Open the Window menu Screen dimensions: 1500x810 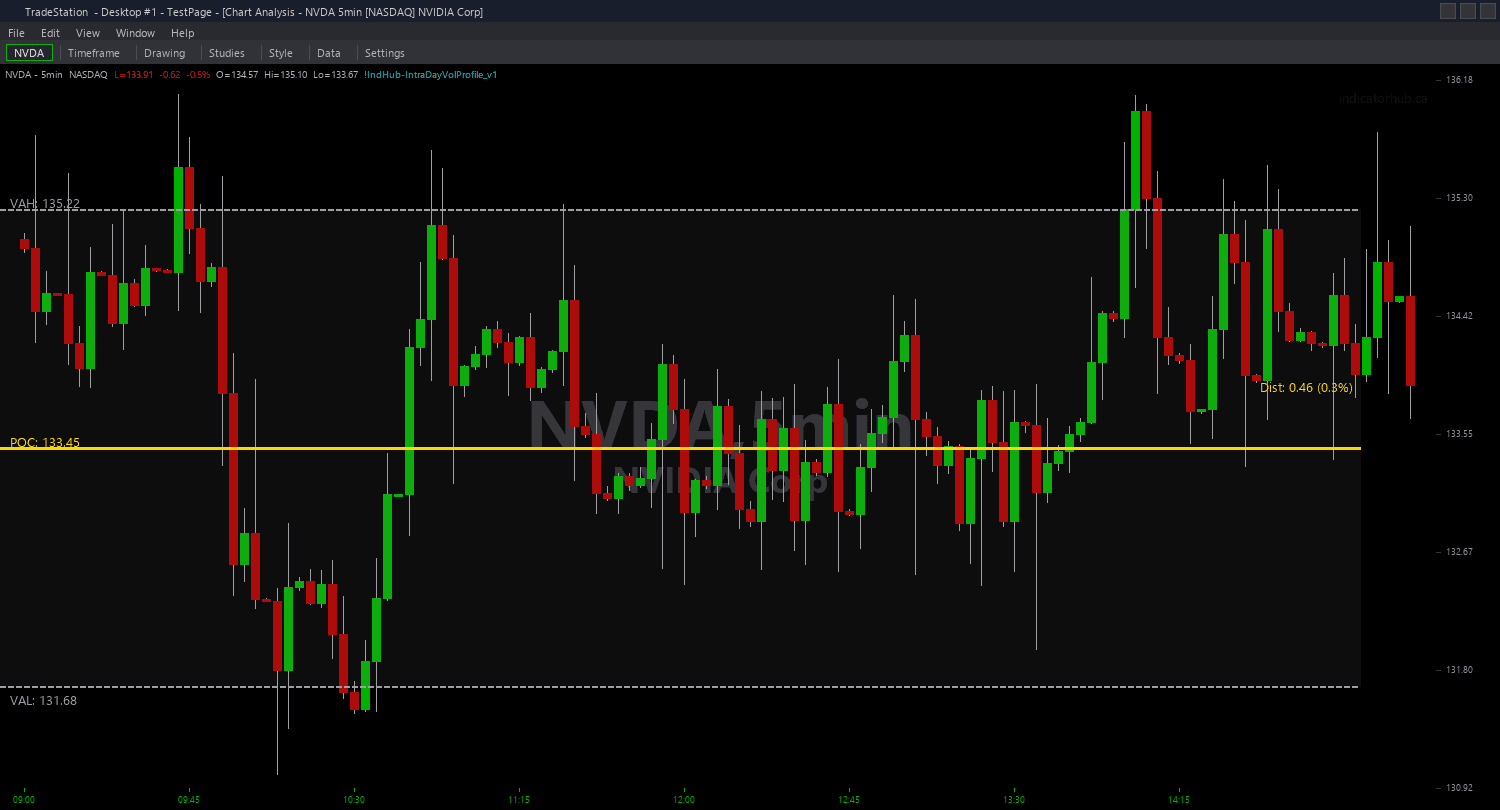135,32
